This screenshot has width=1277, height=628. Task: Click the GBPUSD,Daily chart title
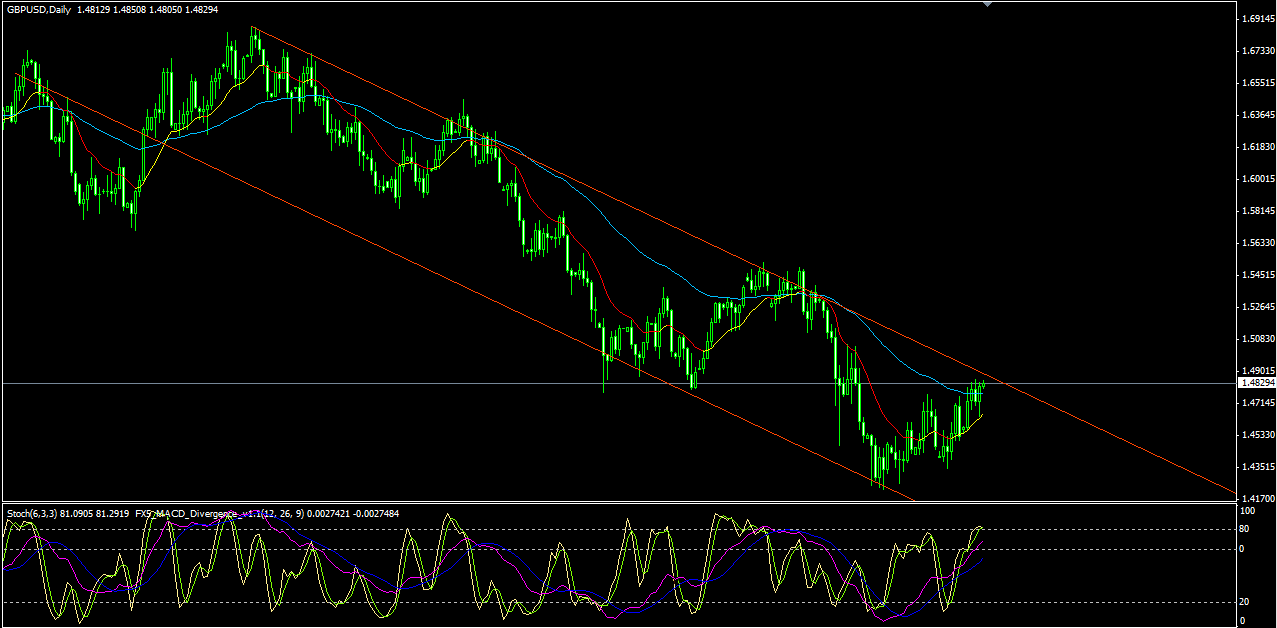(x=39, y=9)
